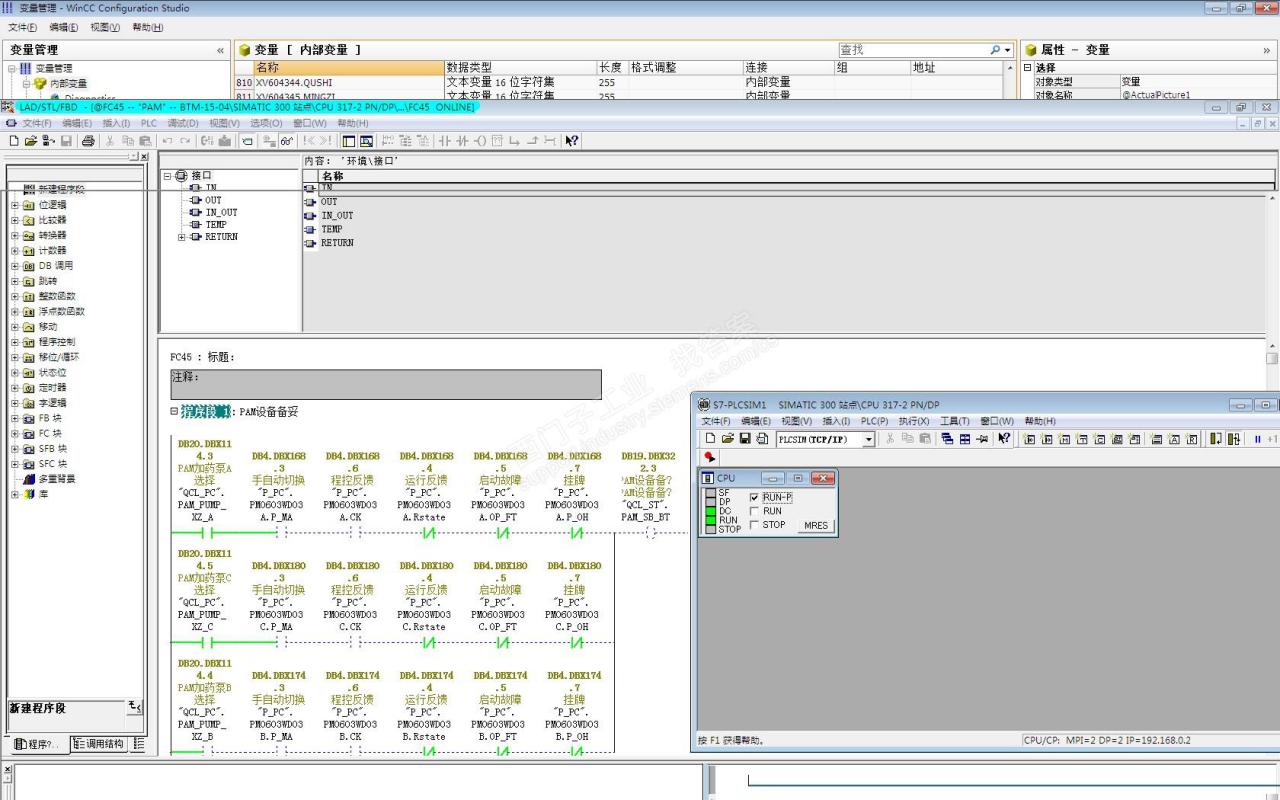
Task: Click the 查找 search field in WinCC
Action: click(x=912, y=49)
